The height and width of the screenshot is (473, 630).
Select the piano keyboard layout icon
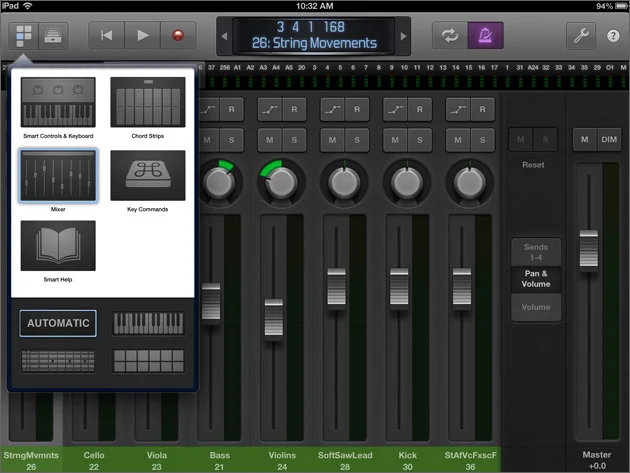[x=148, y=324]
